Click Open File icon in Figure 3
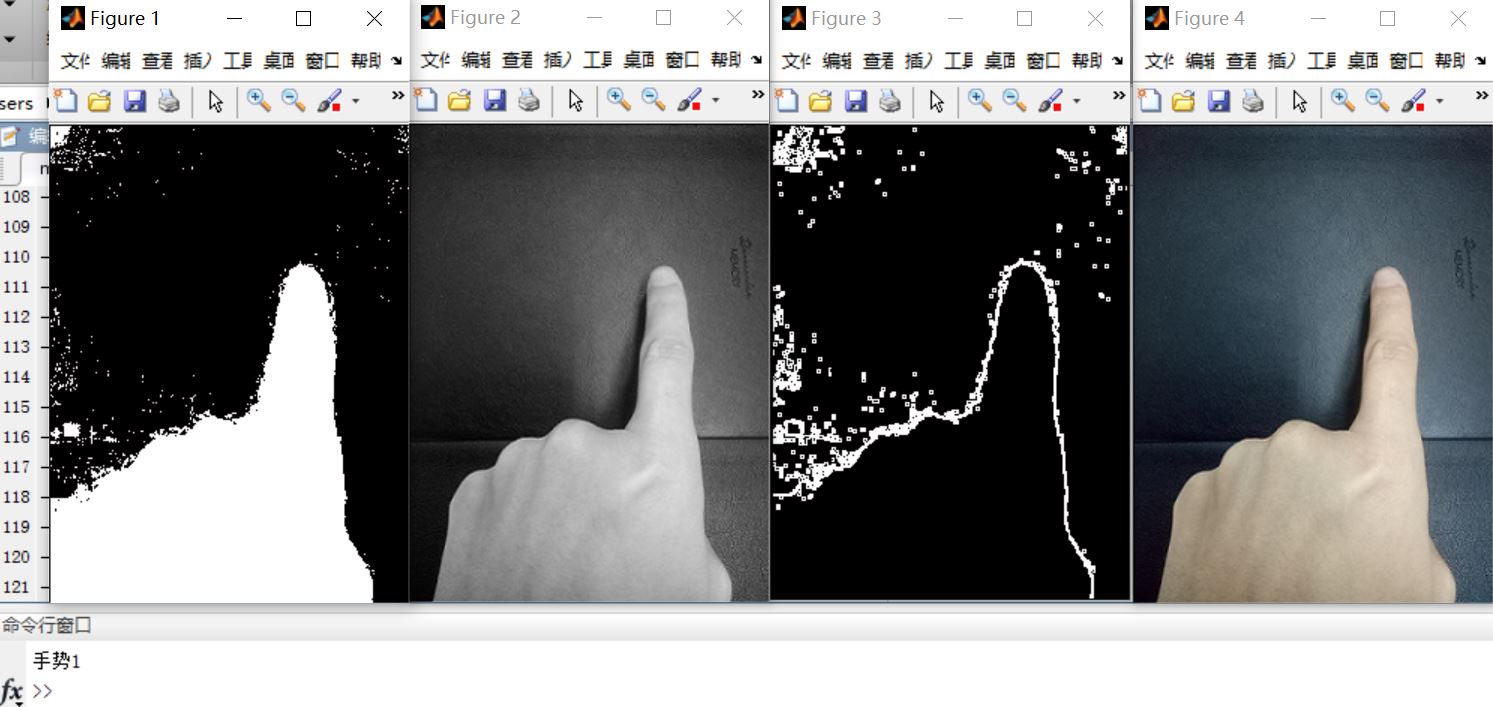The image size is (1493, 707). 820,100
